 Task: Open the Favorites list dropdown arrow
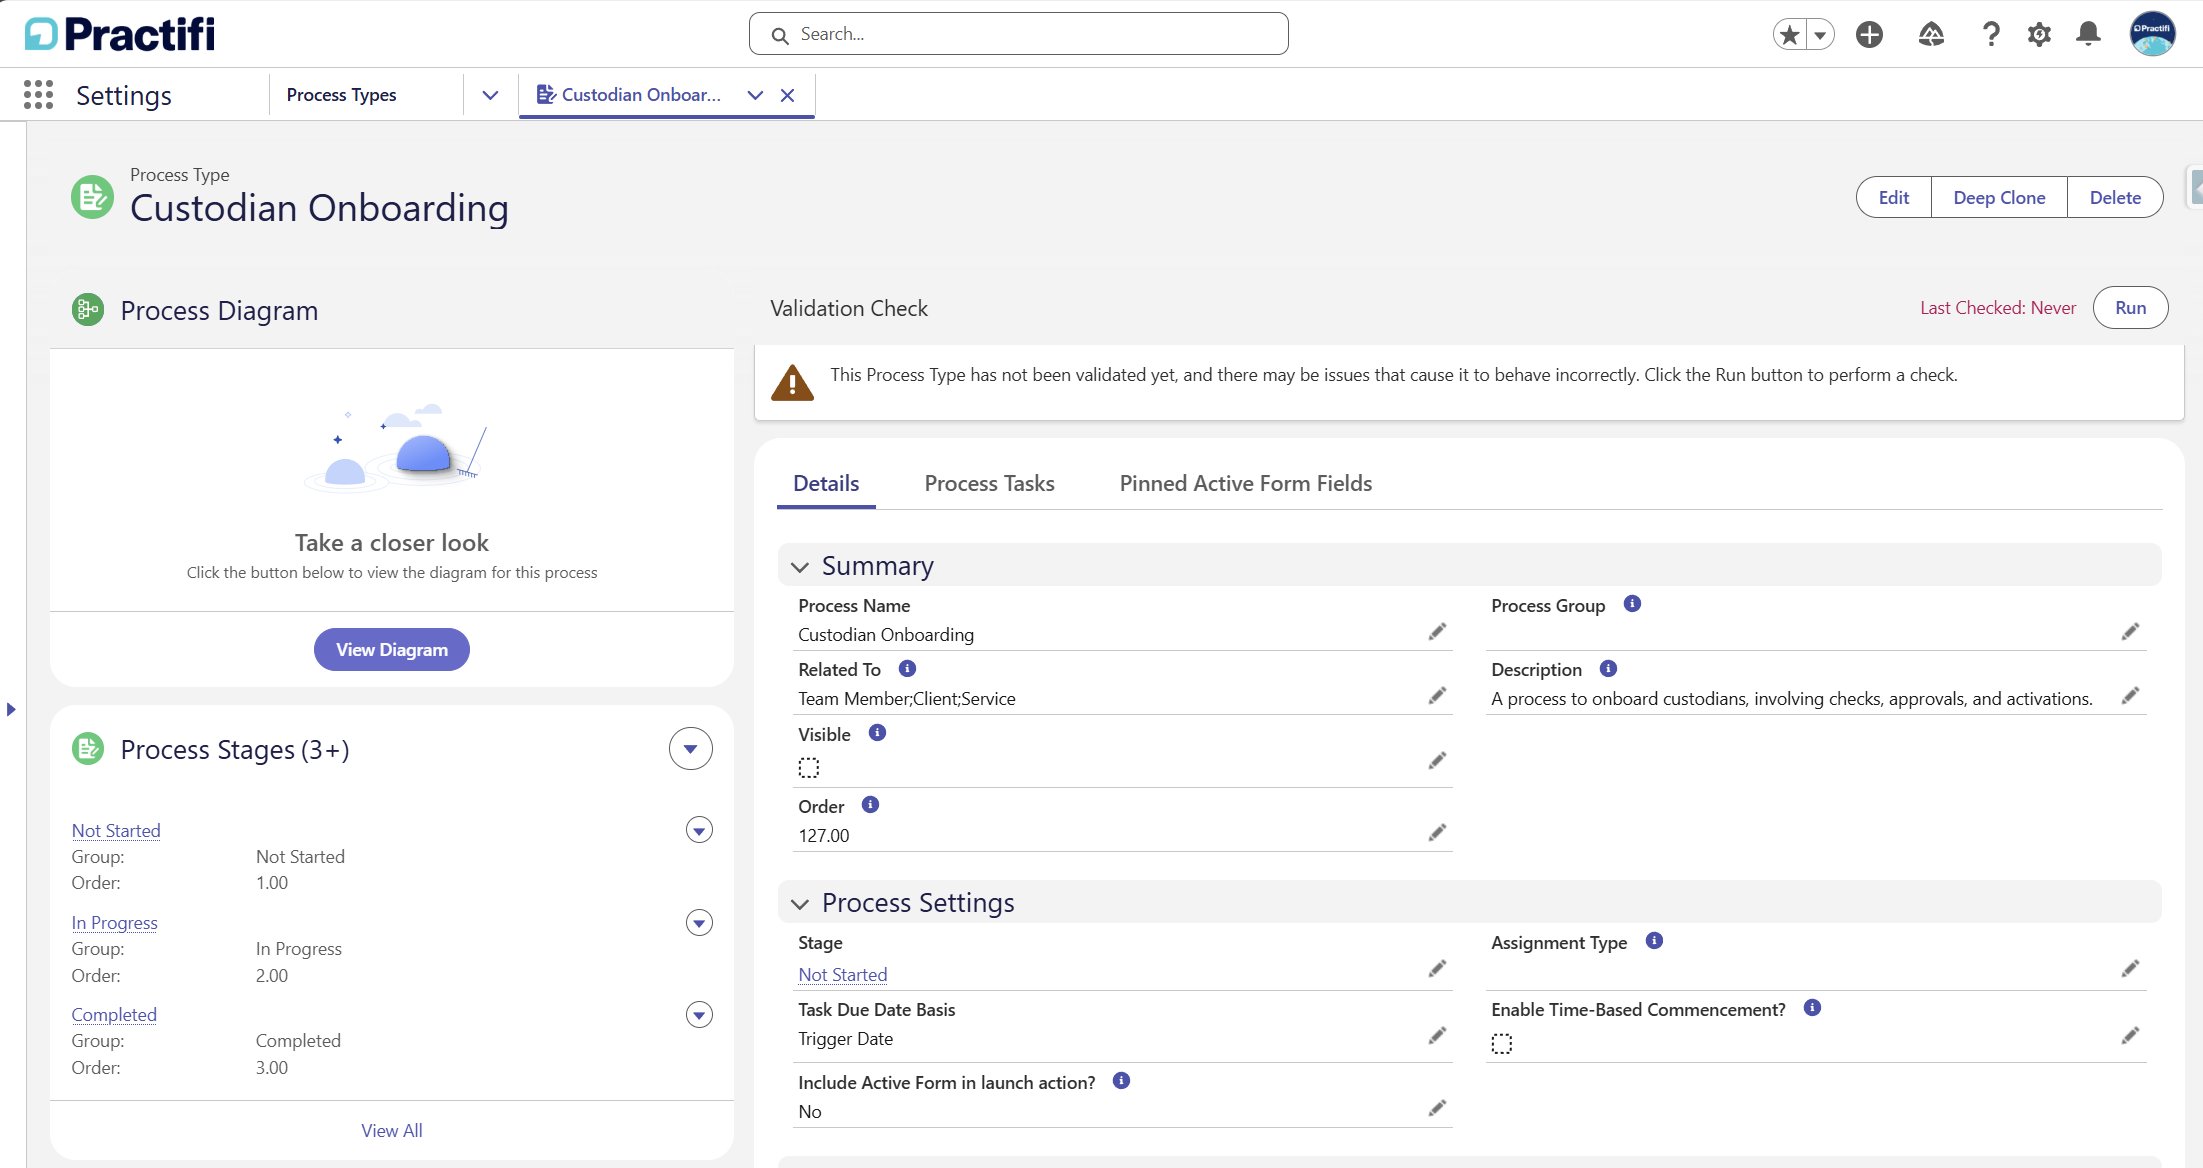[1821, 35]
